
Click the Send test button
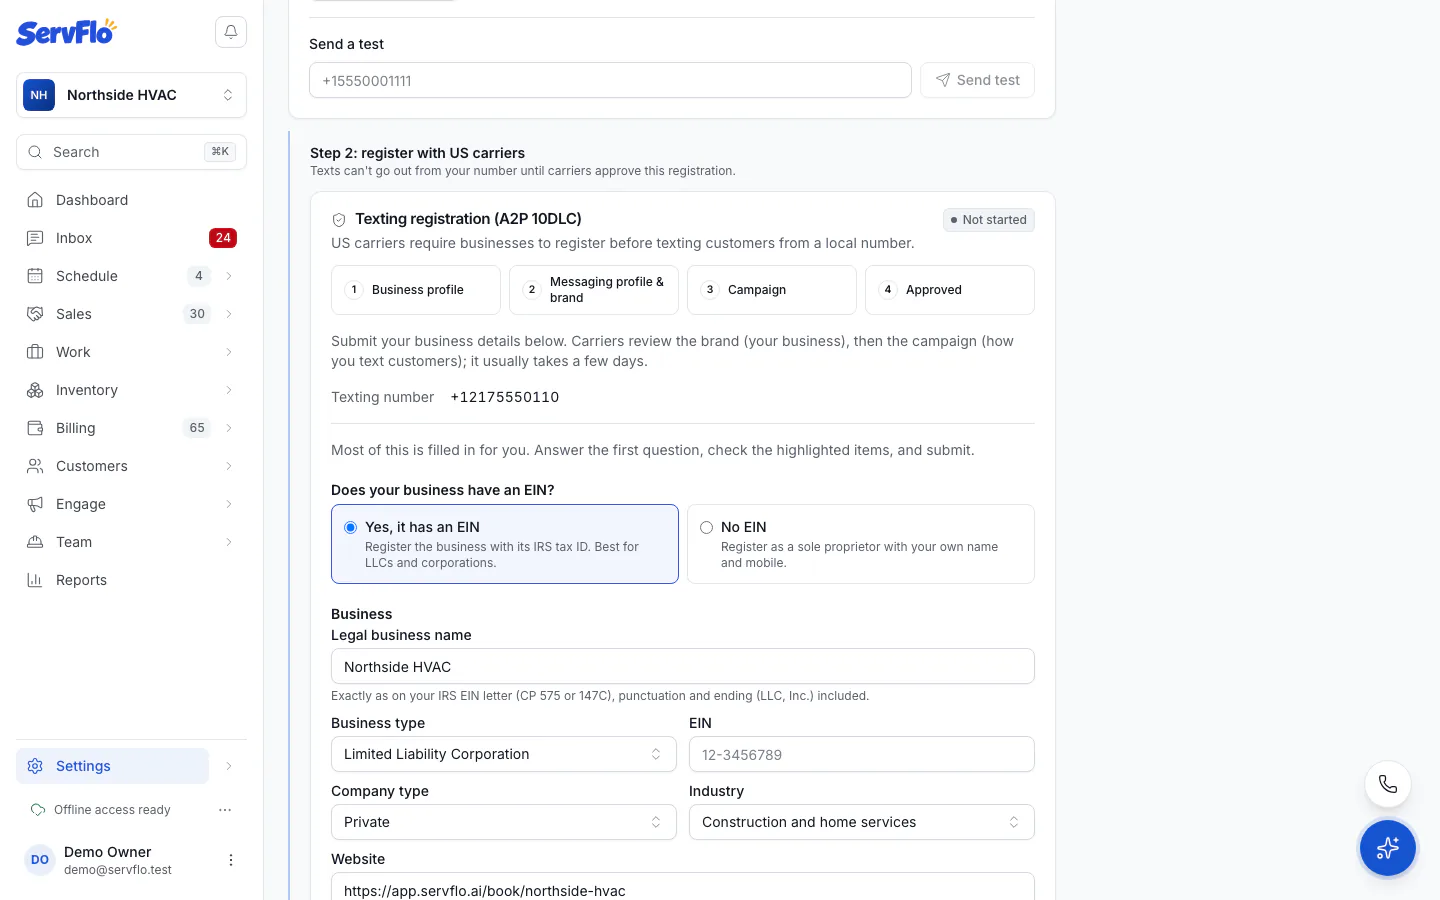click(x=978, y=80)
